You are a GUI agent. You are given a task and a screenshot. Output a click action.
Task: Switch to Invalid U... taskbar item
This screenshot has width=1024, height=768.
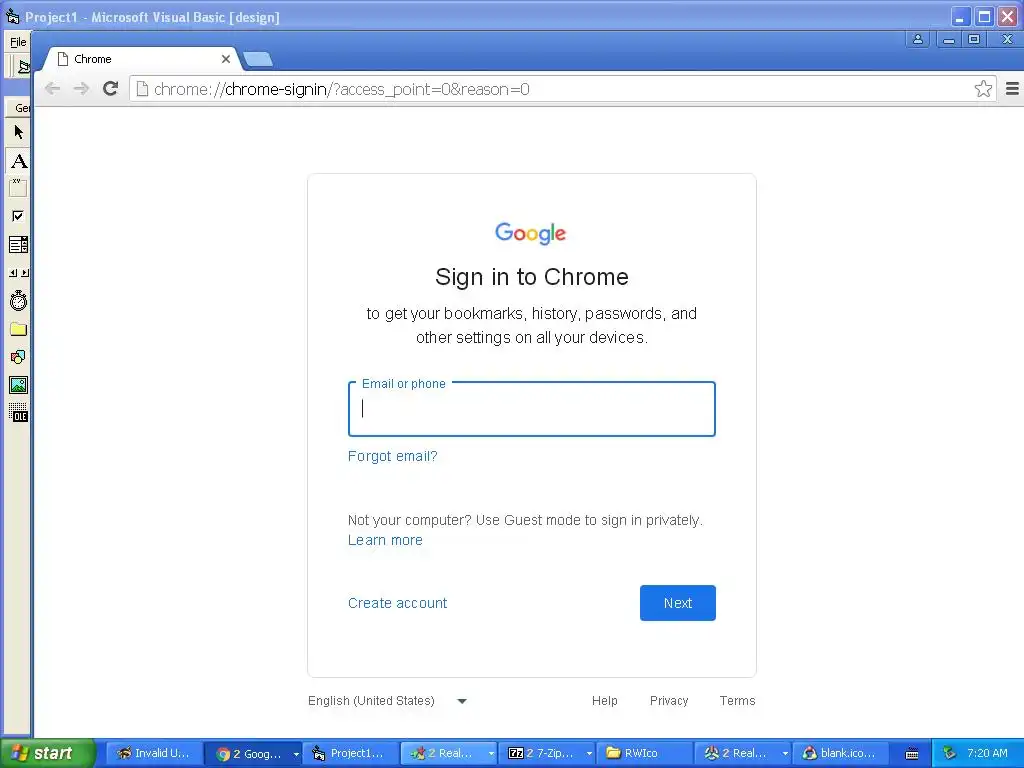click(154, 753)
